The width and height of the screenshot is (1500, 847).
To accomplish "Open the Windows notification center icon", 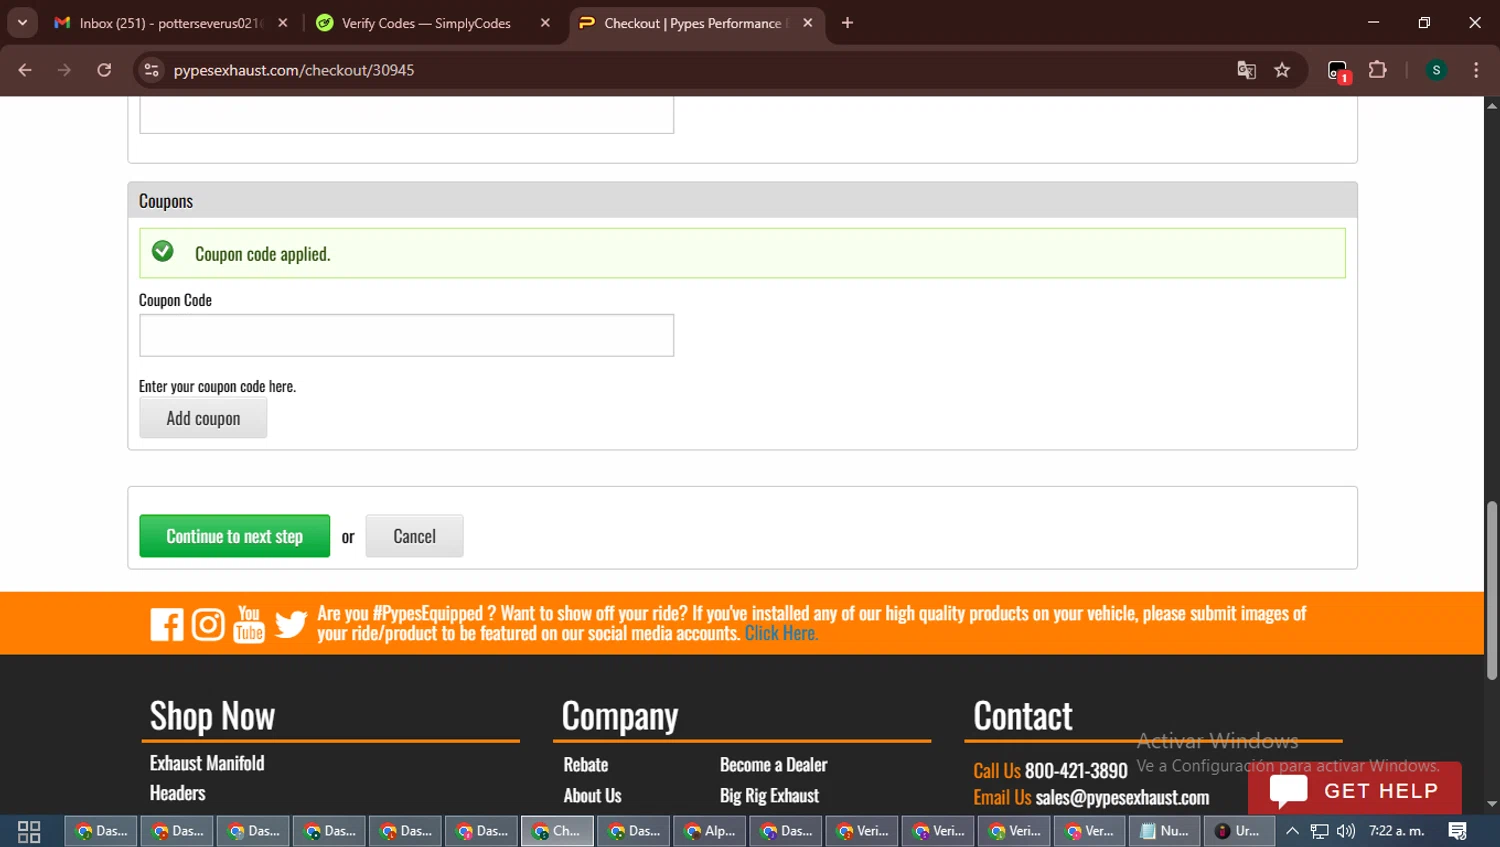I will click(x=1458, y=831).
